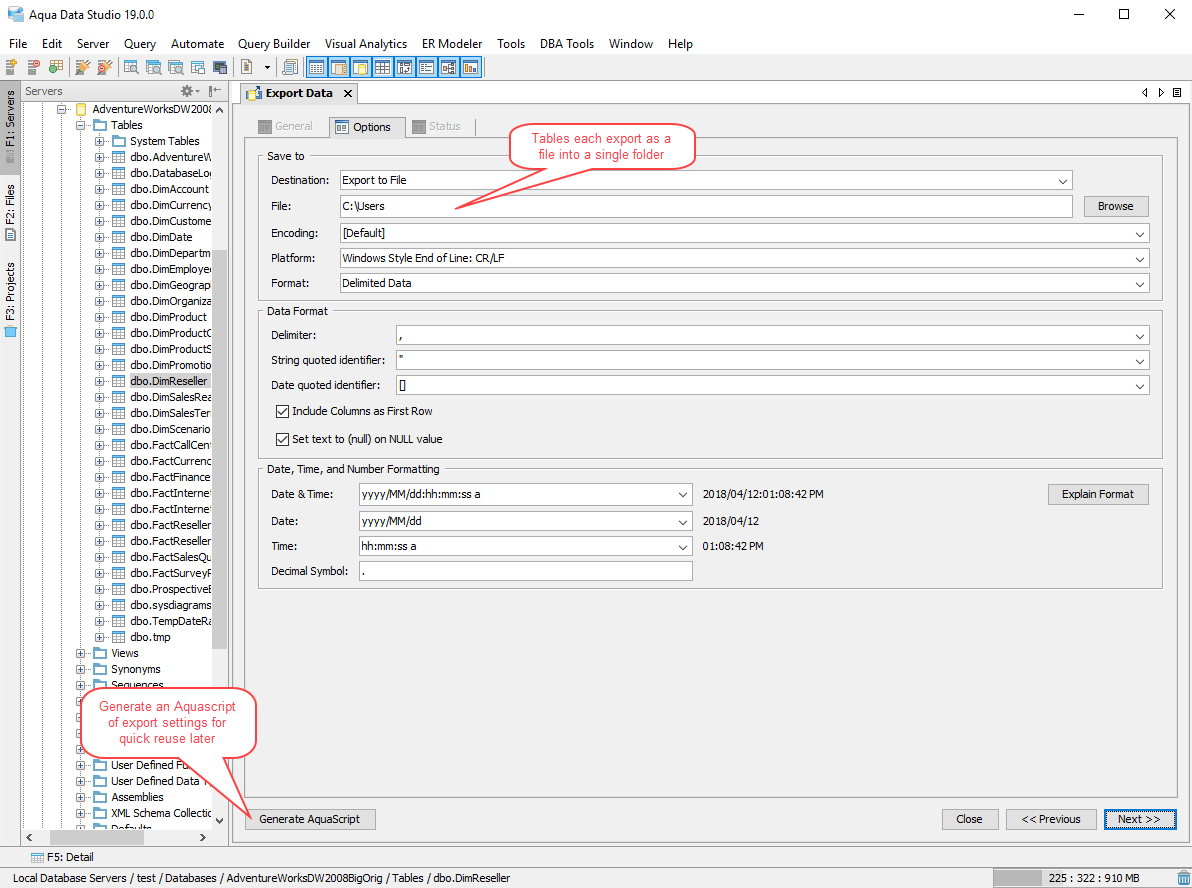Select dbo.DimReseller table in tree
This screenshot has height=888, width=1192.
coord(168,381)
